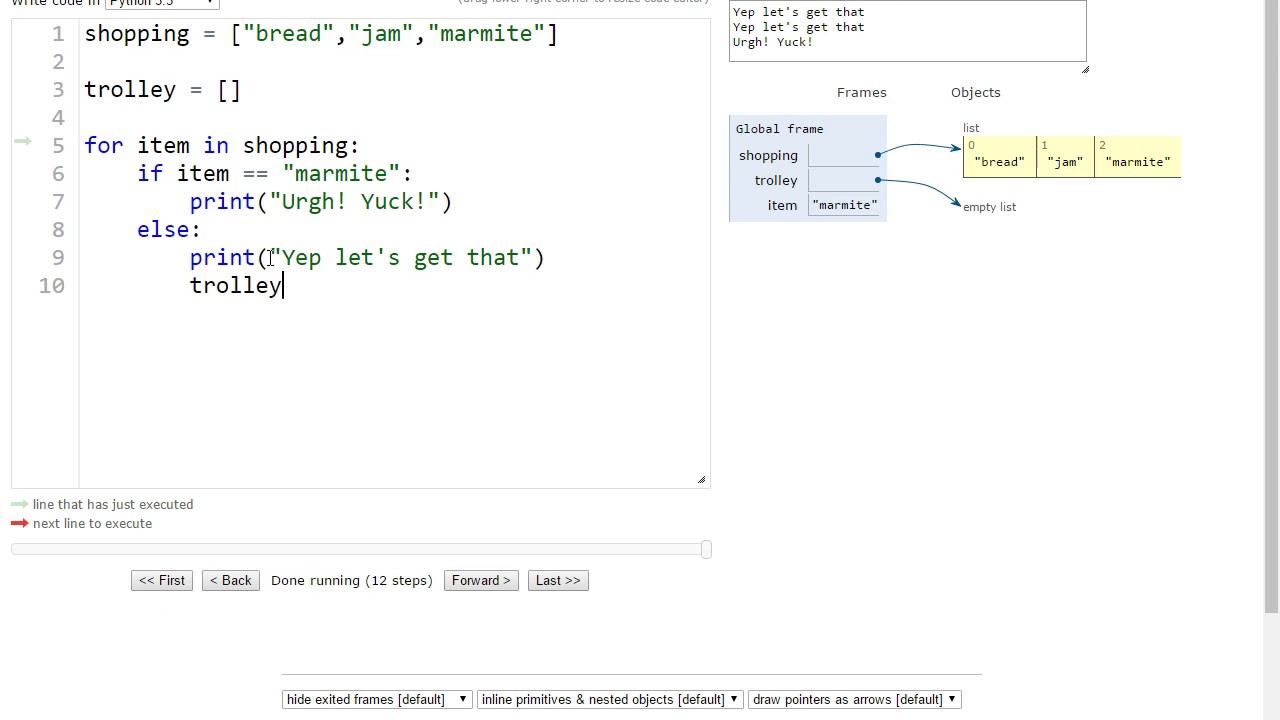1280x720 pixels.
Task: Click the program output text box
Action: tap(907, 30)
